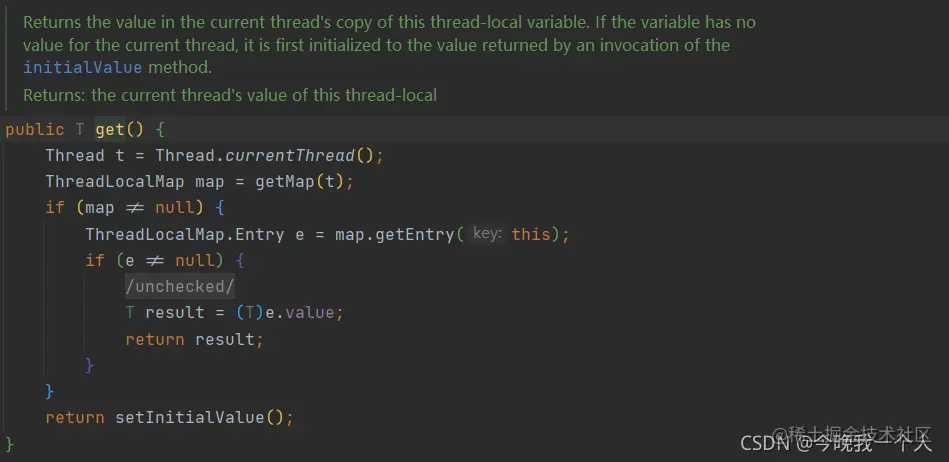Viewport: 949px width, 462px height.
Task: Expand the folded /unchecked/ annotation
Action: coord(180,286)
